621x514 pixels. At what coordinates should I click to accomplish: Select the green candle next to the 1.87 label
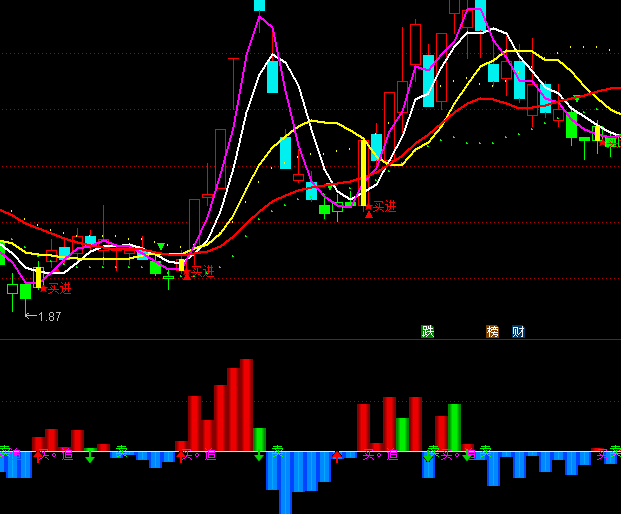tap(25, 291)
